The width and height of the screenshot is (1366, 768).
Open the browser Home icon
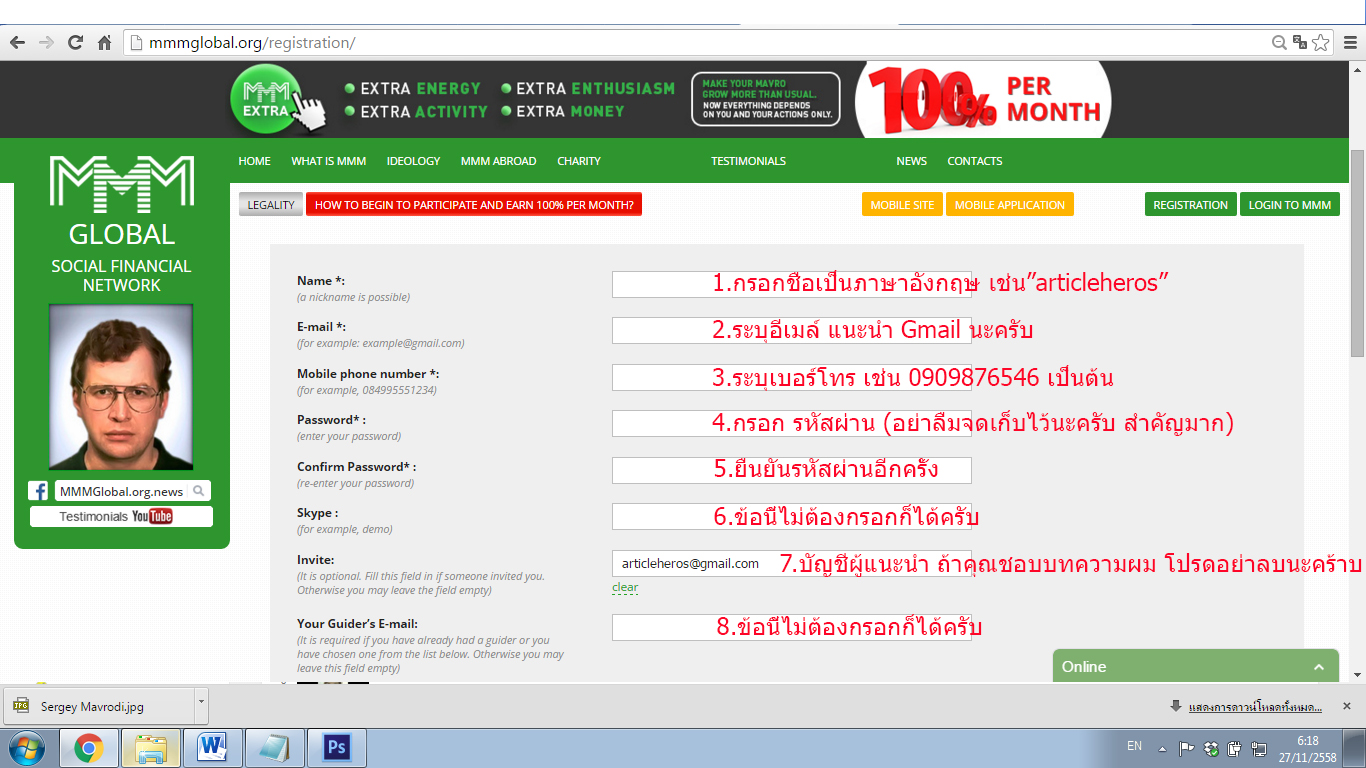[x=104, y=43]
